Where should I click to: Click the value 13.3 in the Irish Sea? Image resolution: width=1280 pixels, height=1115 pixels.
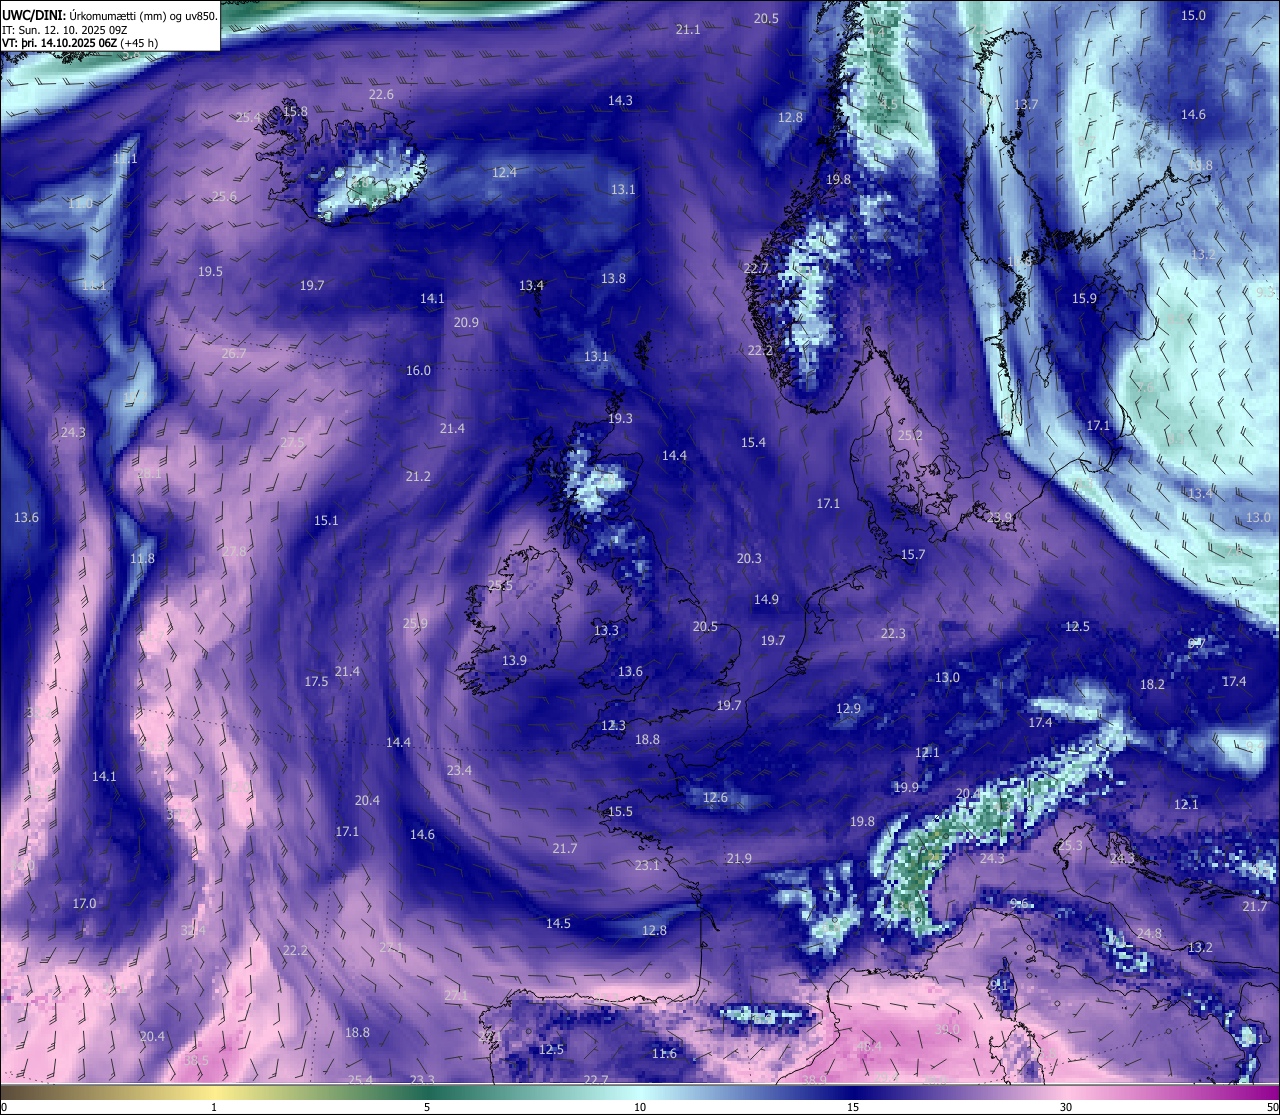click(606, 630)
